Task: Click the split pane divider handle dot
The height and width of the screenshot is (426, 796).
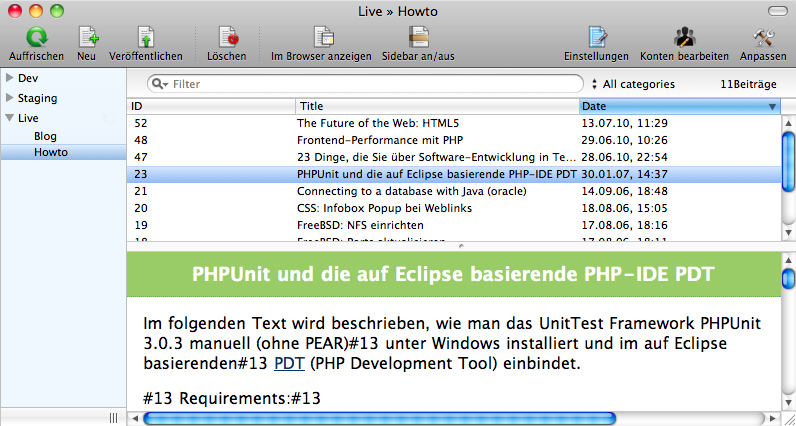Action: [461, 246]
